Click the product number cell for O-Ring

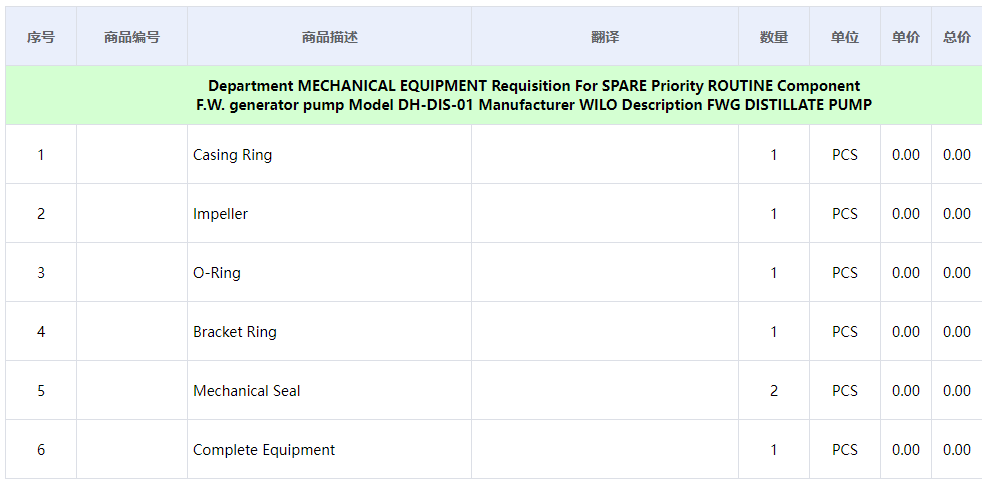point(132,273)
